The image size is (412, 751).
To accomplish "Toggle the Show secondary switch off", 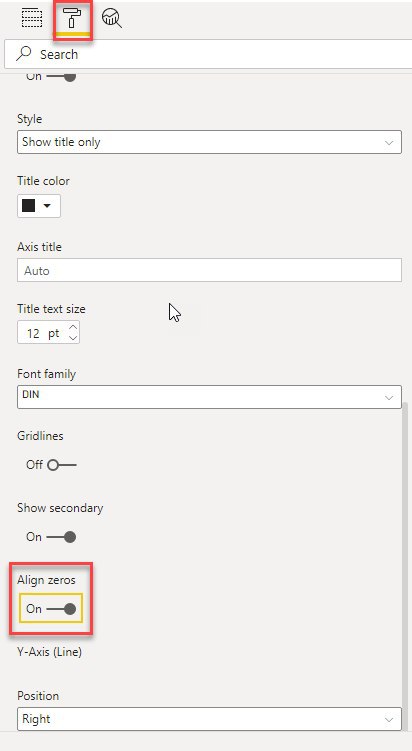I will [62, 537].
